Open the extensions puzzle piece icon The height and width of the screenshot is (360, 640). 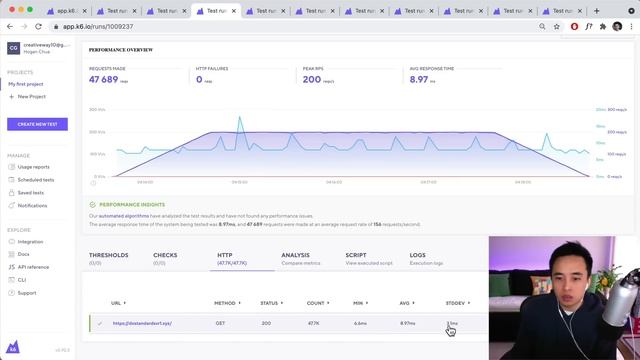tap(603, 27)
